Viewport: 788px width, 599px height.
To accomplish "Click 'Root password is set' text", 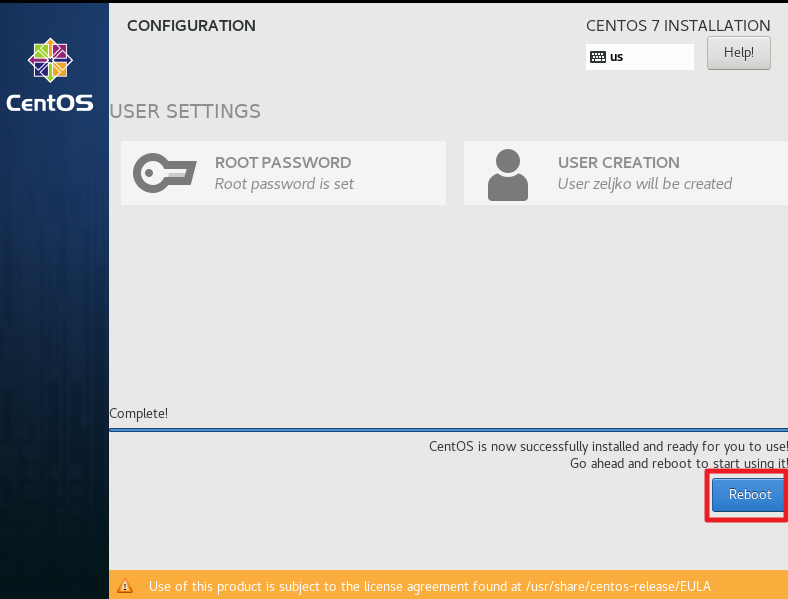I will 284,184.
